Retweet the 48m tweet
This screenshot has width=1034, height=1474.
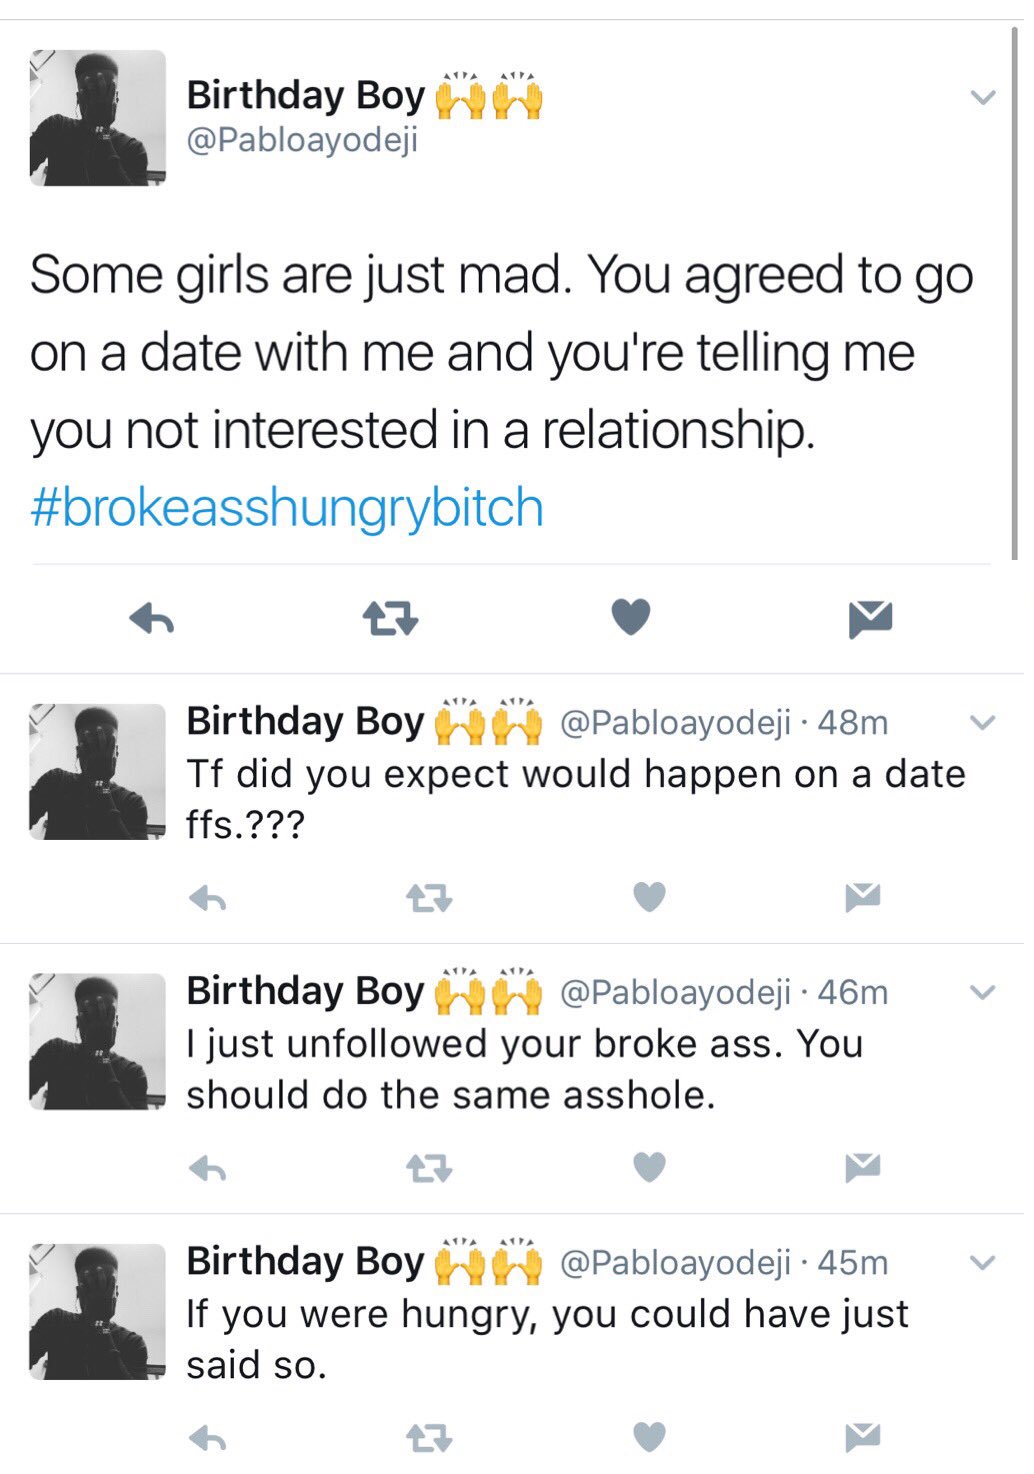tap(430, 899)
